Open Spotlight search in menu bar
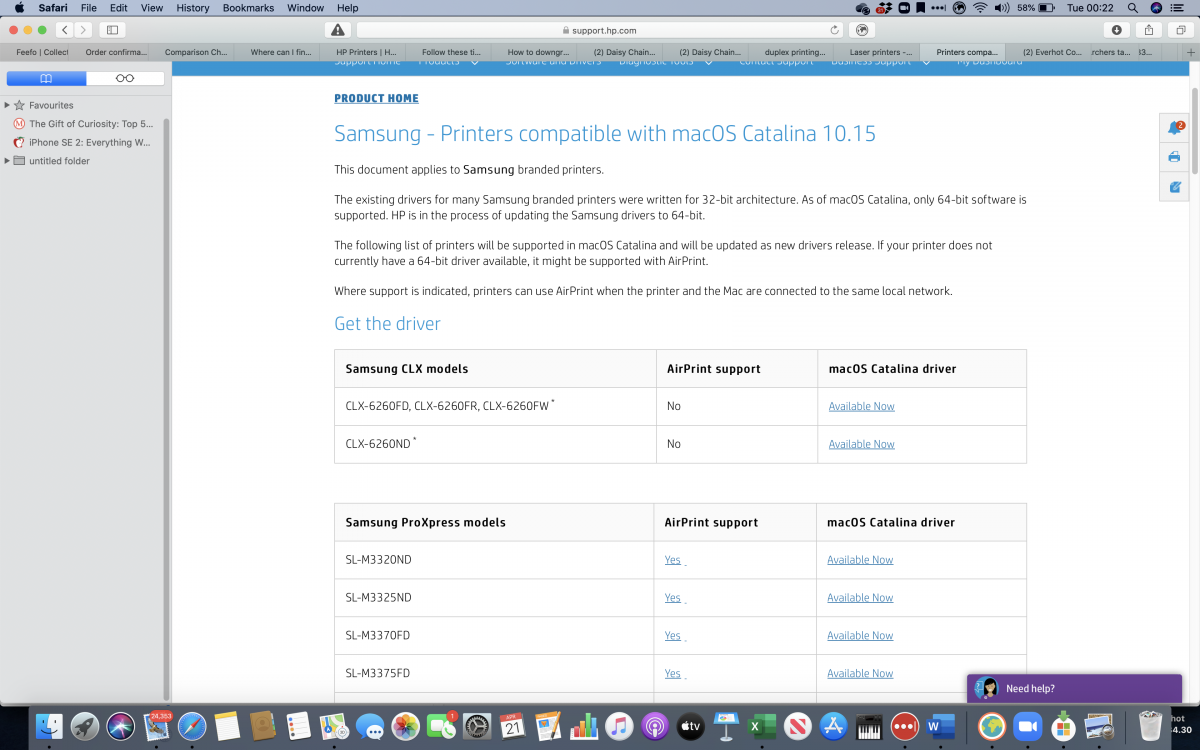The height and width of the screenshot is (750, 1200). (1132, 8)
